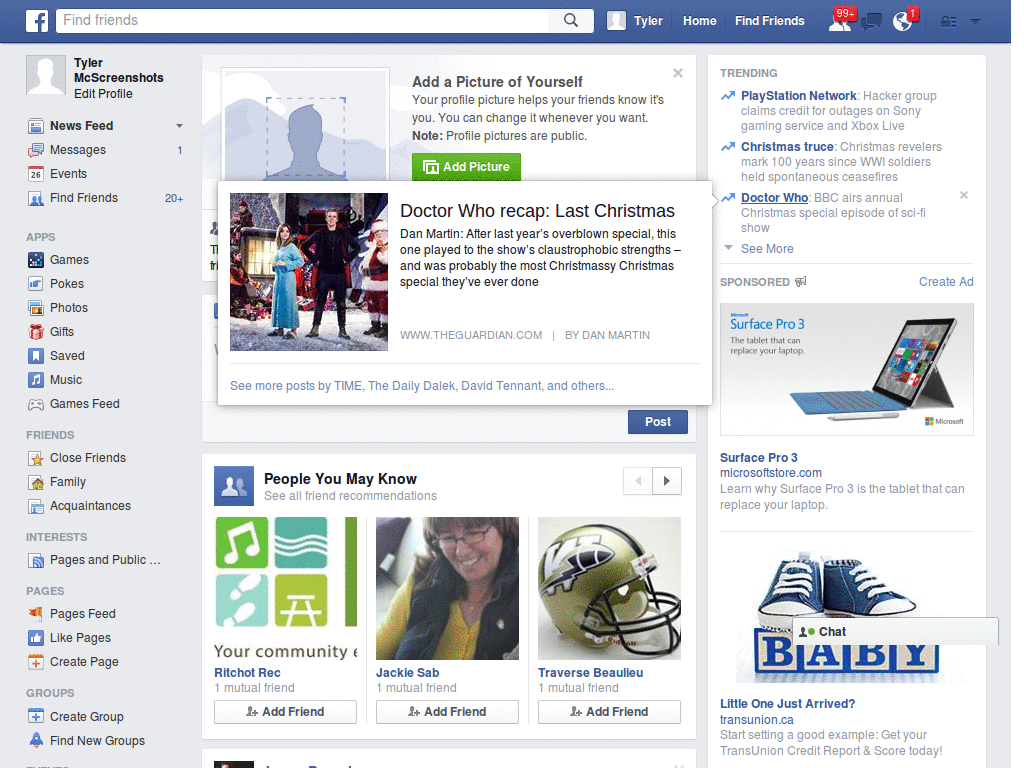
Task: Click the Close Friends star icon
Action: pos(36,458)
